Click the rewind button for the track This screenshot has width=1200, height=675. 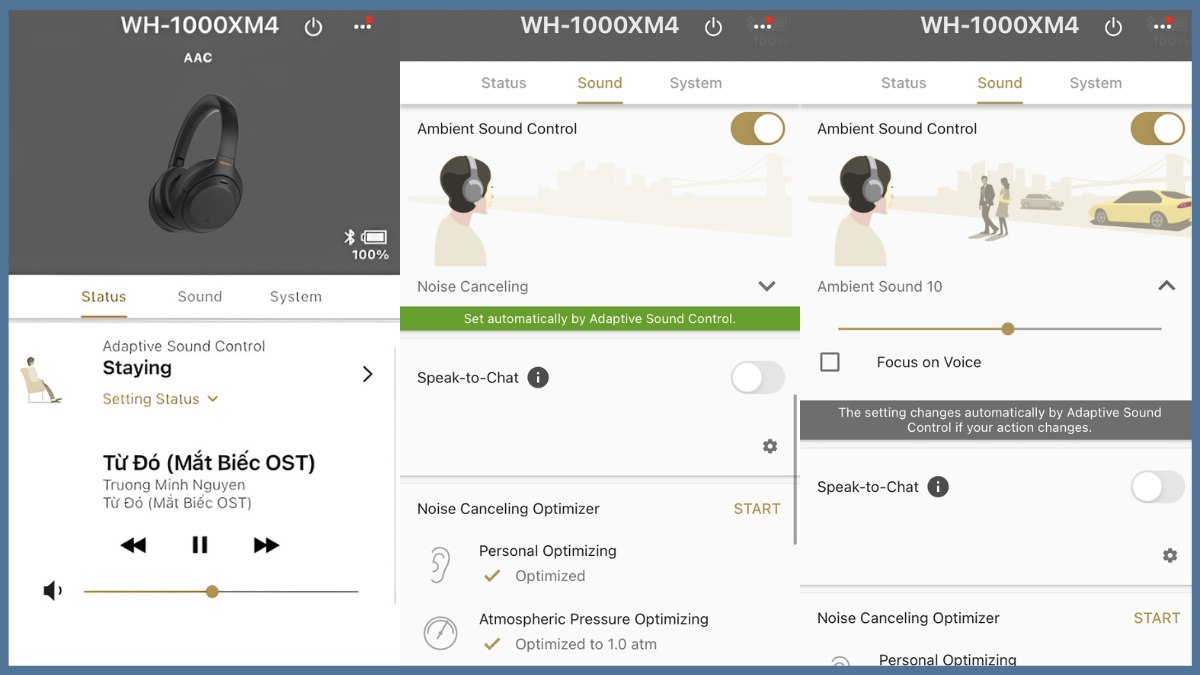pyautogui.click(x=133, y=545)
